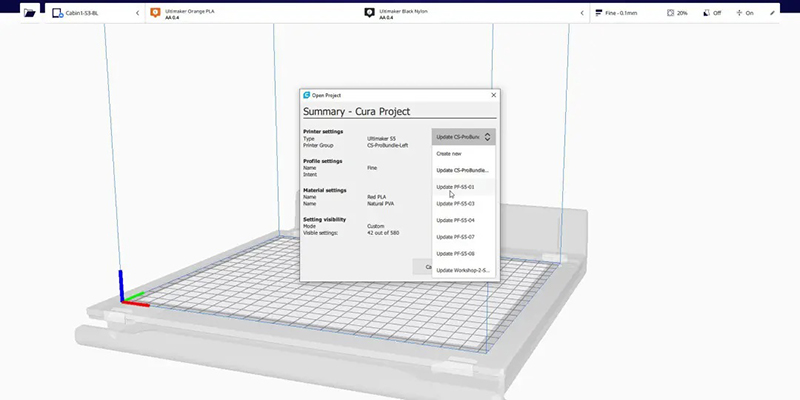Open the Update CS-ProBundle combo box

tap(463, 136)
